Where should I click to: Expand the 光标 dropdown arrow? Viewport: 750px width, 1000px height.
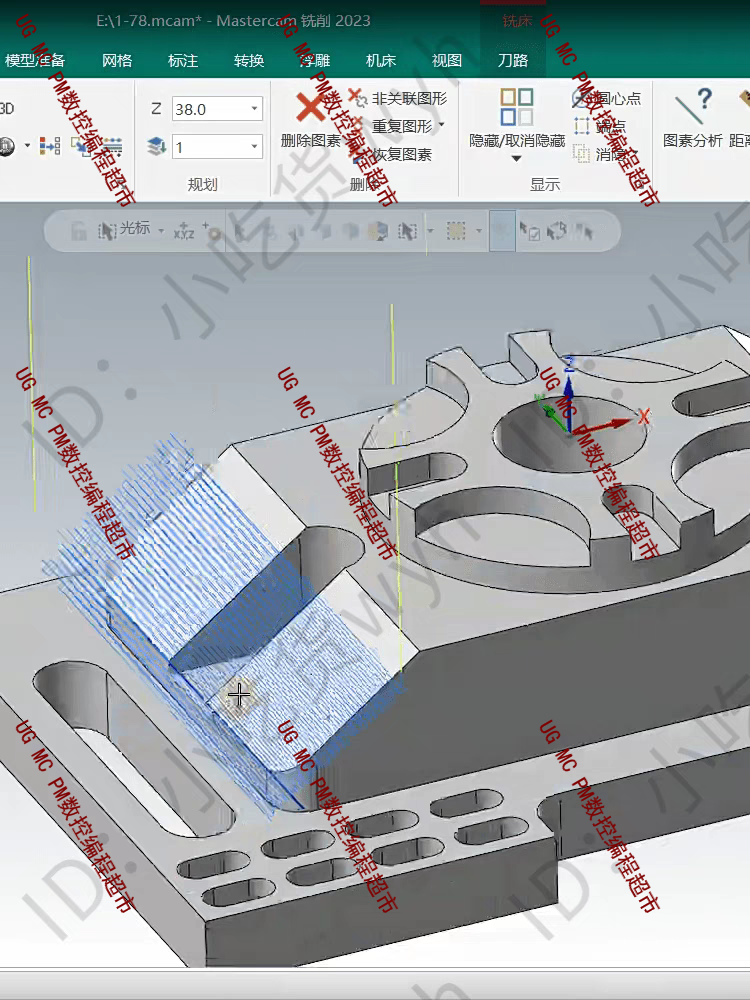161,231
